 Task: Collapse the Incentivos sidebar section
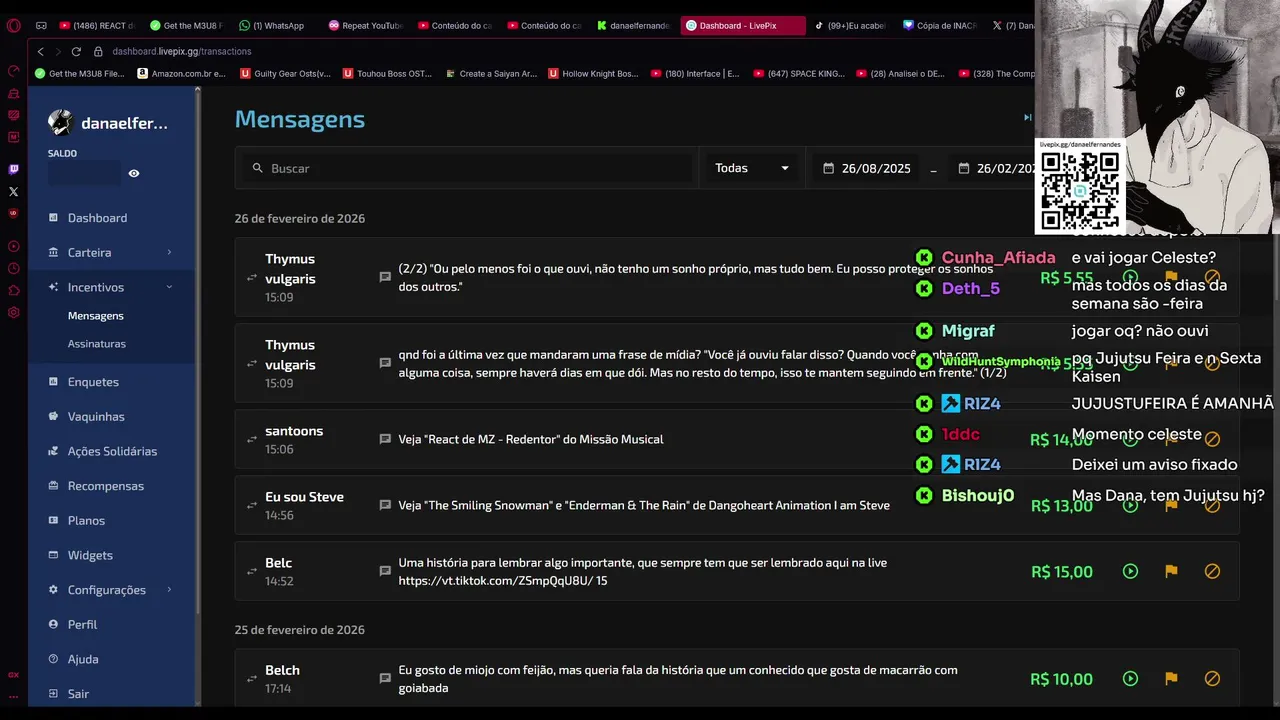[x=110, y=288]
